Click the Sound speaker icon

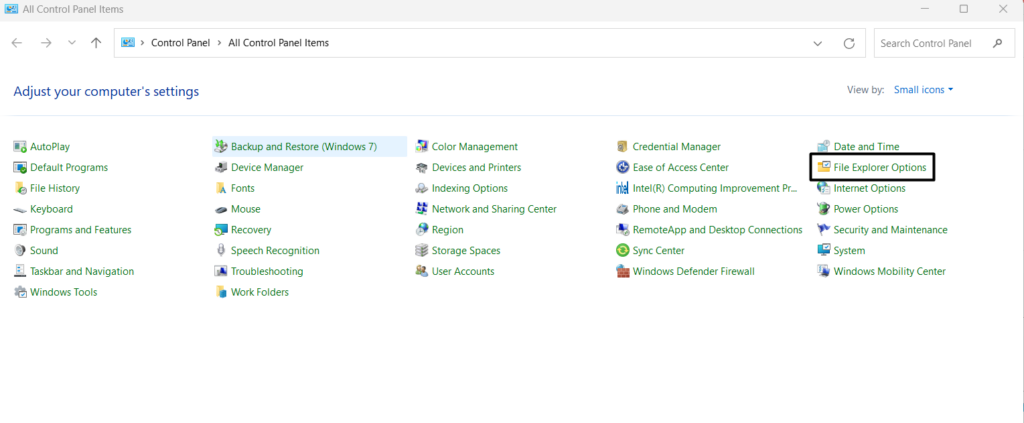[20, 251]
